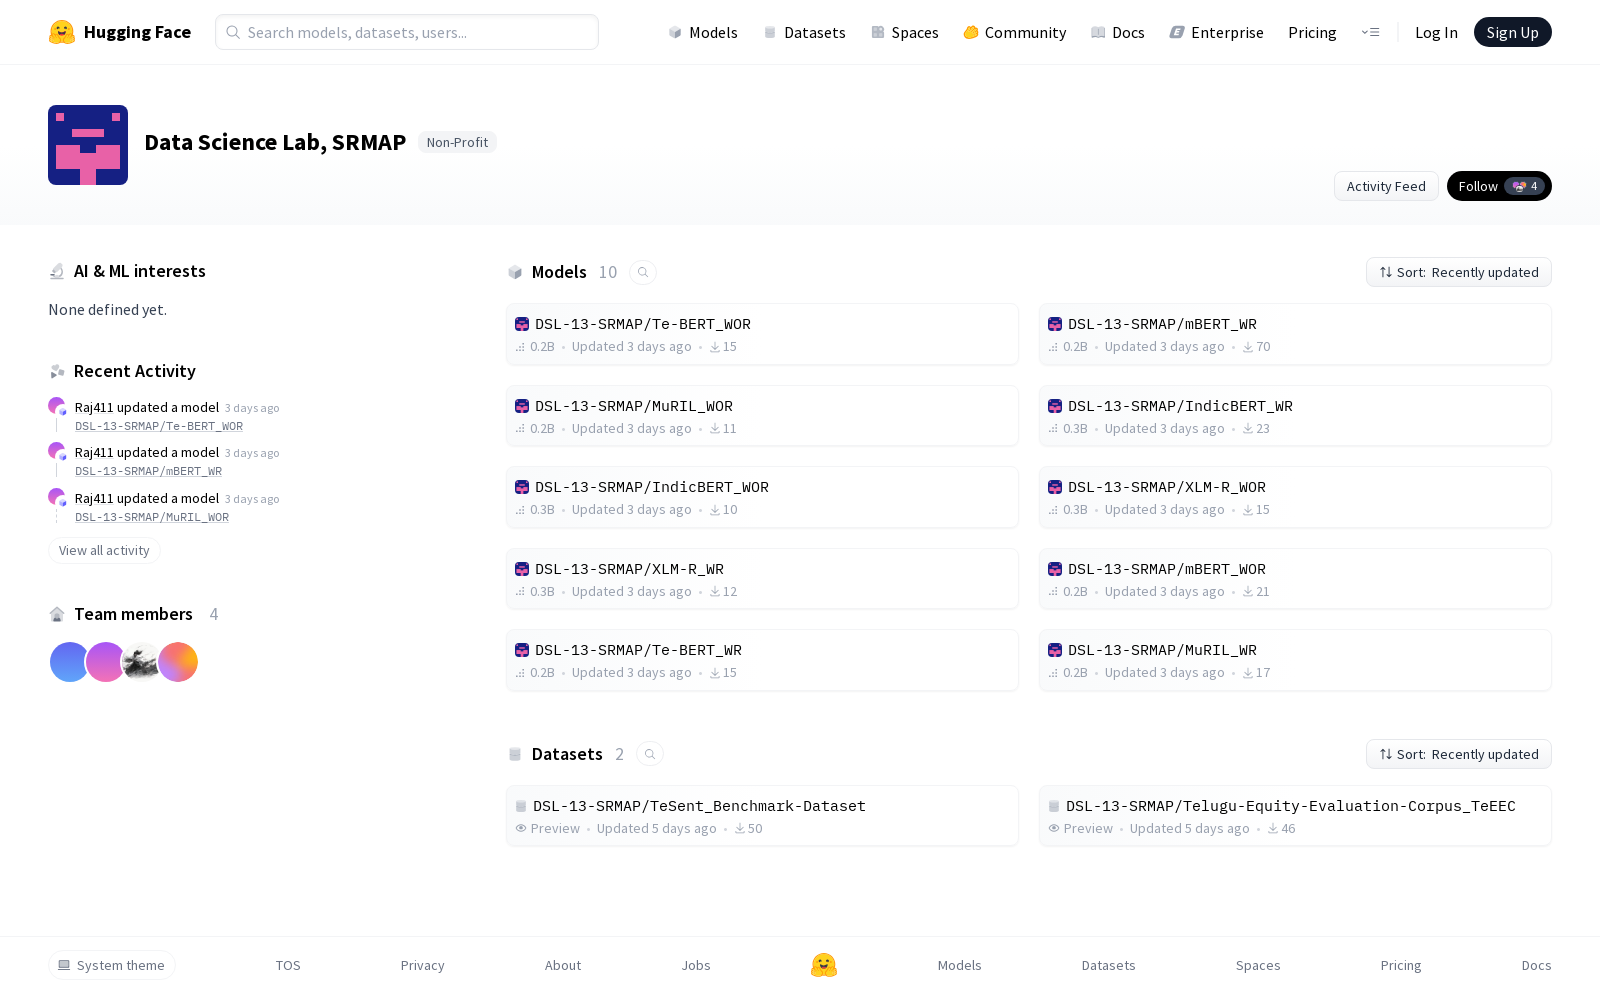Expand the additional navigation menu
Image resolution: width=1600 pixels, height=1000 pixels.
[1370, 32]
